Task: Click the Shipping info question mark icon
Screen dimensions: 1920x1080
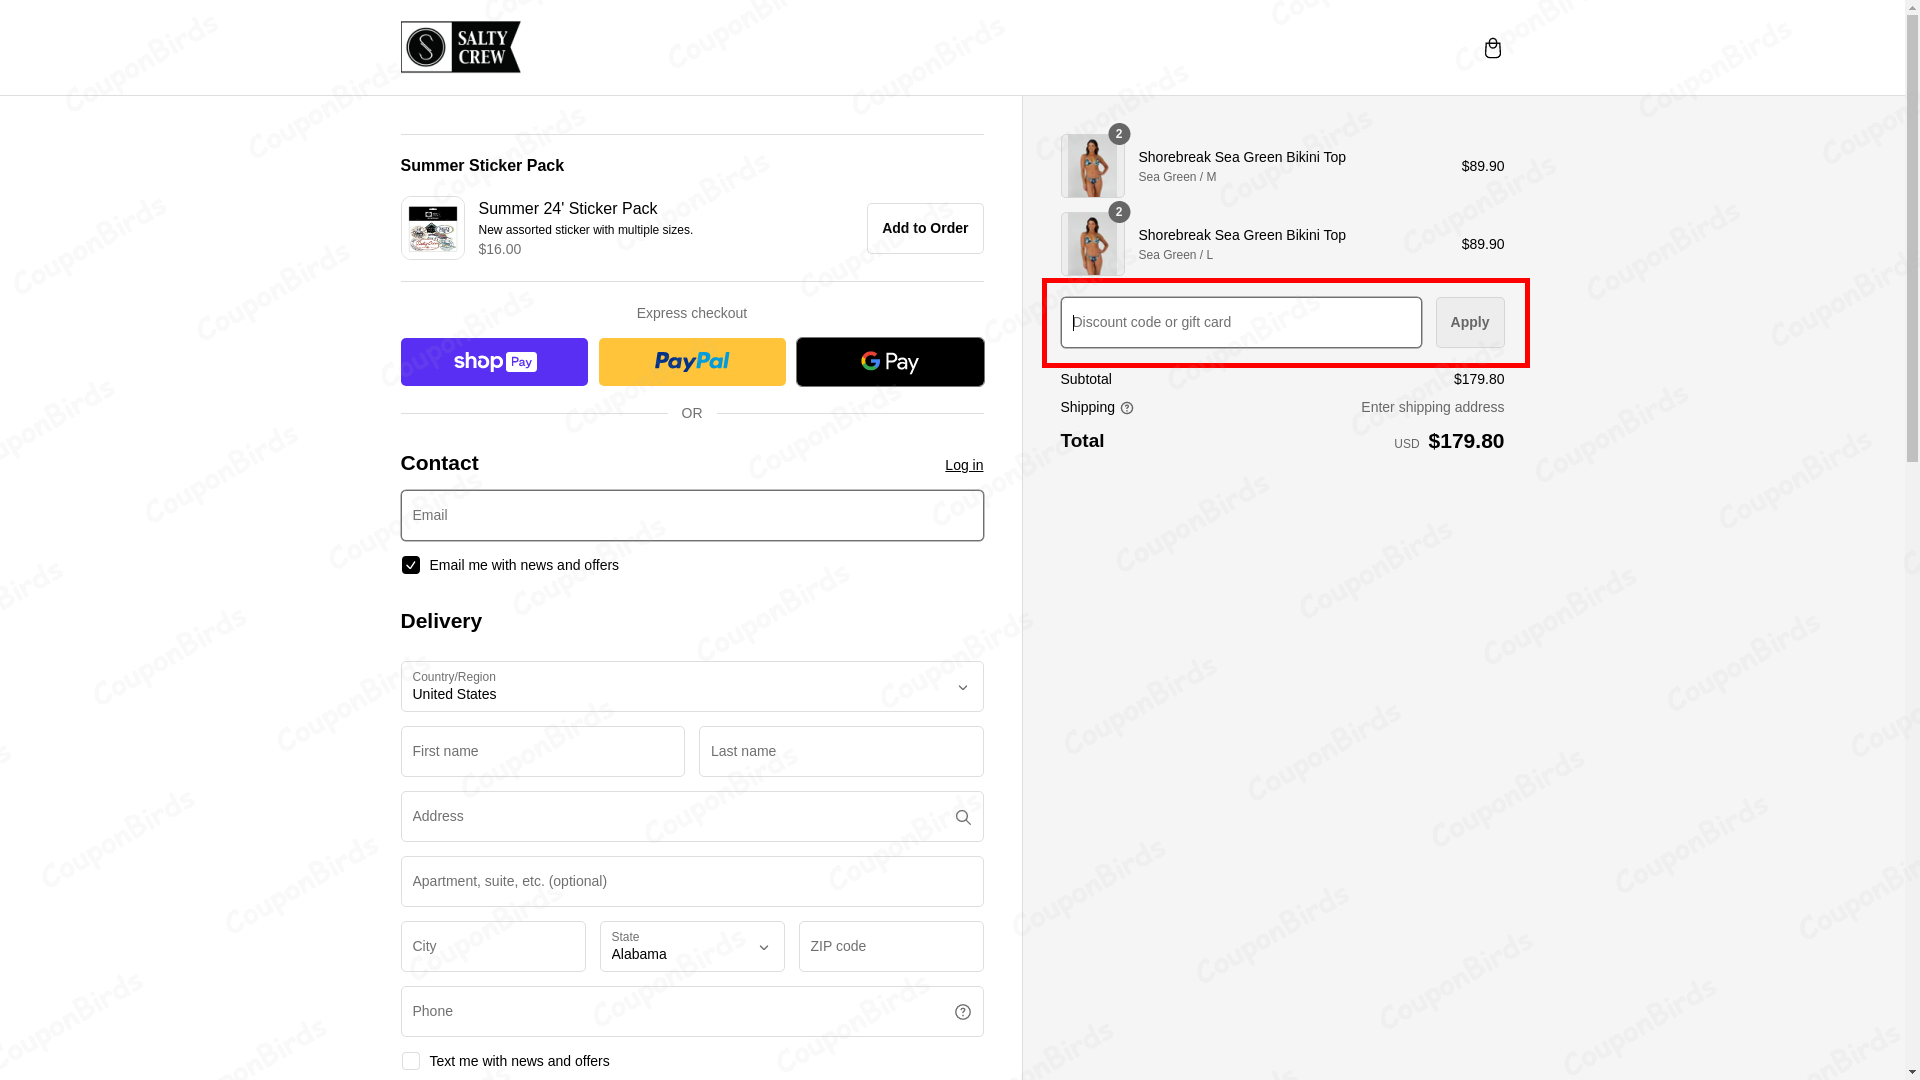Action: coord(1127,408)
